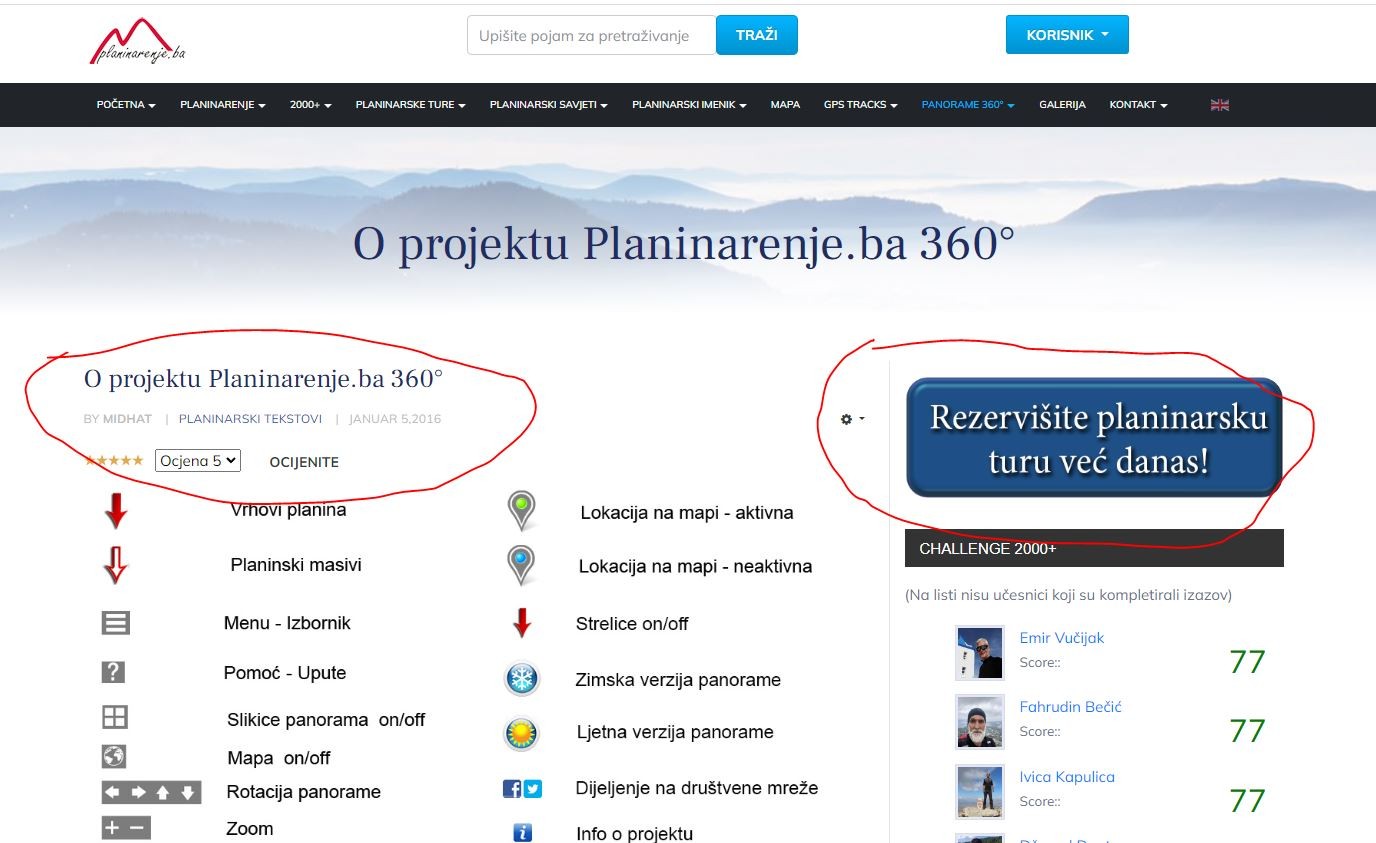Click the green active map location pin
The height and width of the screenshot is (843, 1376).
click(521, 510)
